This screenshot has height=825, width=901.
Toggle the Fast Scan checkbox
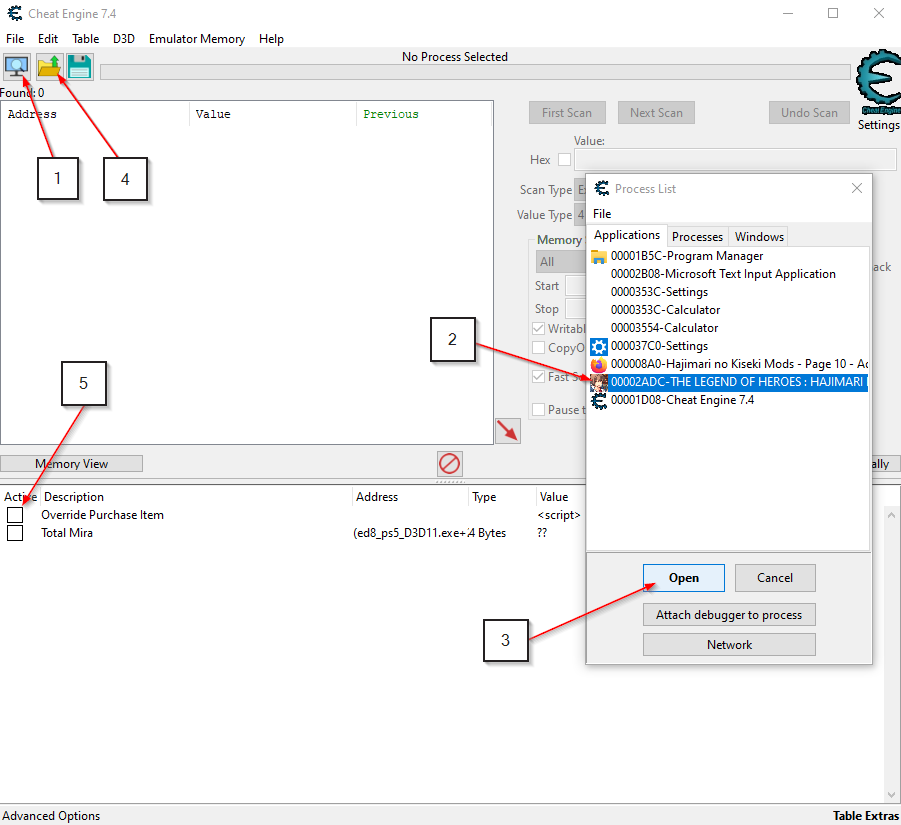[x=538, y=376]
